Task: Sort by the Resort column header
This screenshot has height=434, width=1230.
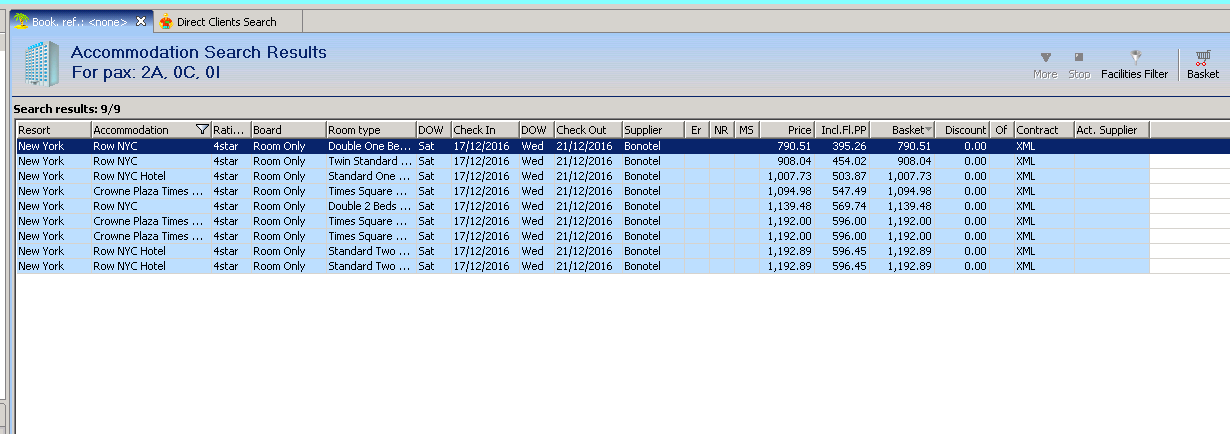Action: [x=53, y=130]
